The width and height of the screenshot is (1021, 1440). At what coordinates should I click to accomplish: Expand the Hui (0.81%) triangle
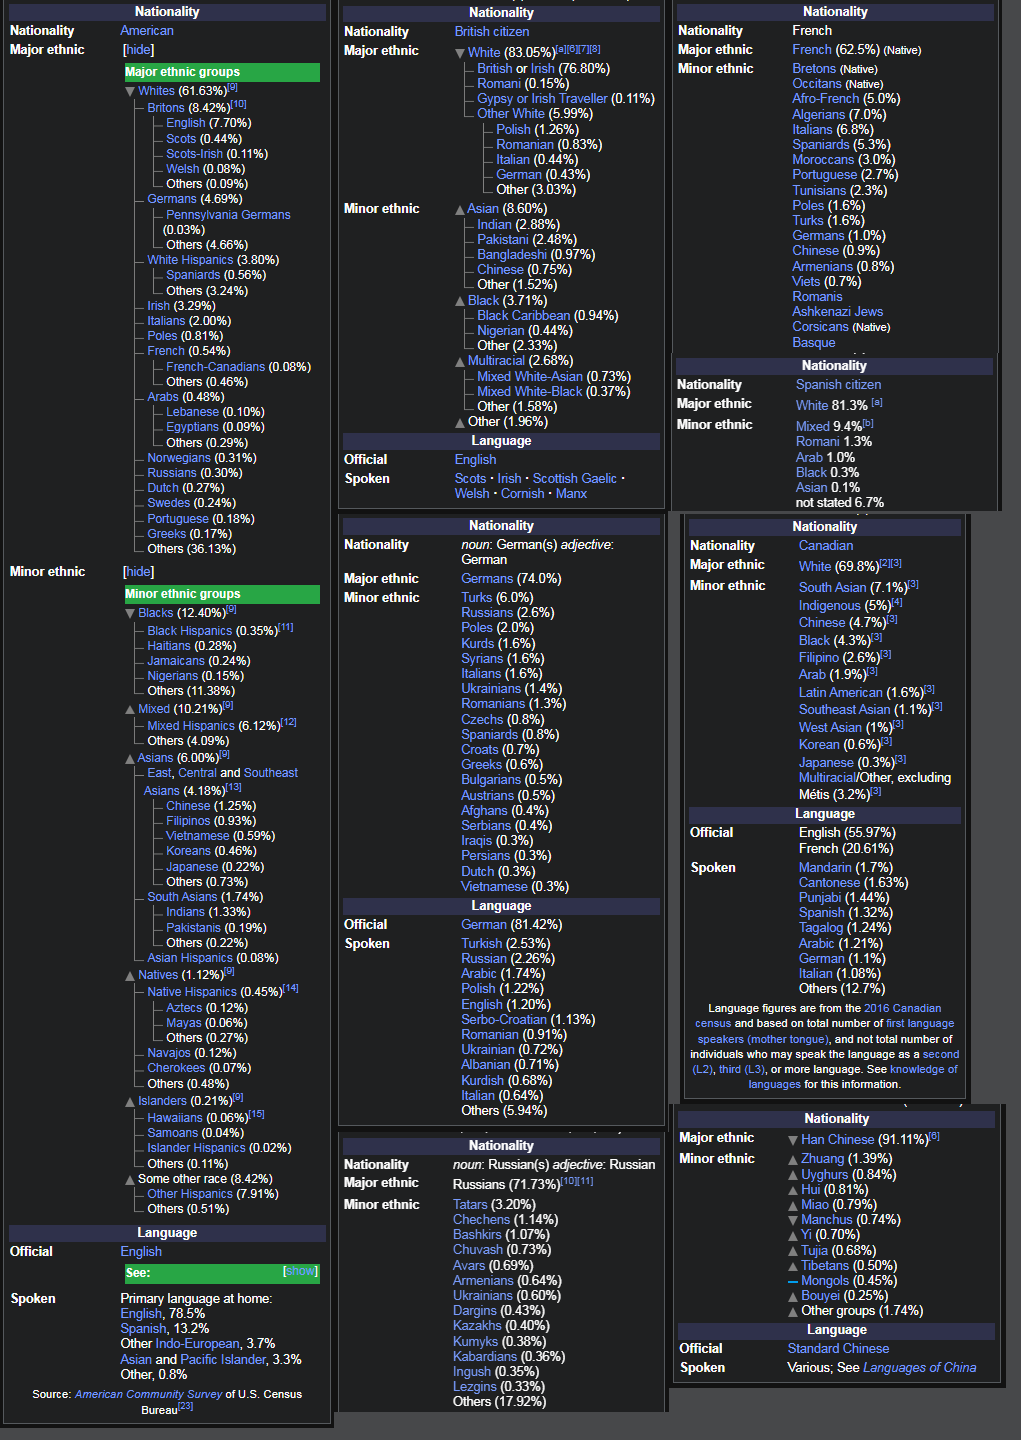[x=793, y=1190]
